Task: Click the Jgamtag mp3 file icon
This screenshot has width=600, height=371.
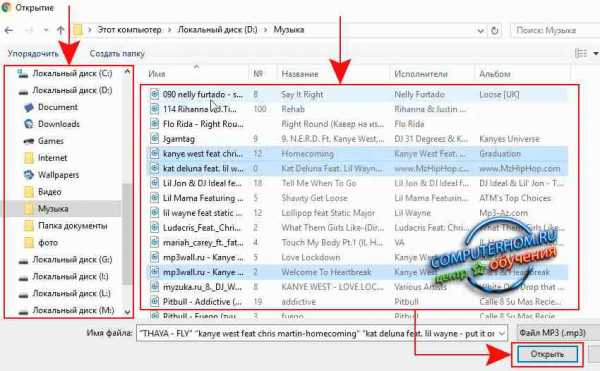Action: pyautogui.click(x=154, y=138)
